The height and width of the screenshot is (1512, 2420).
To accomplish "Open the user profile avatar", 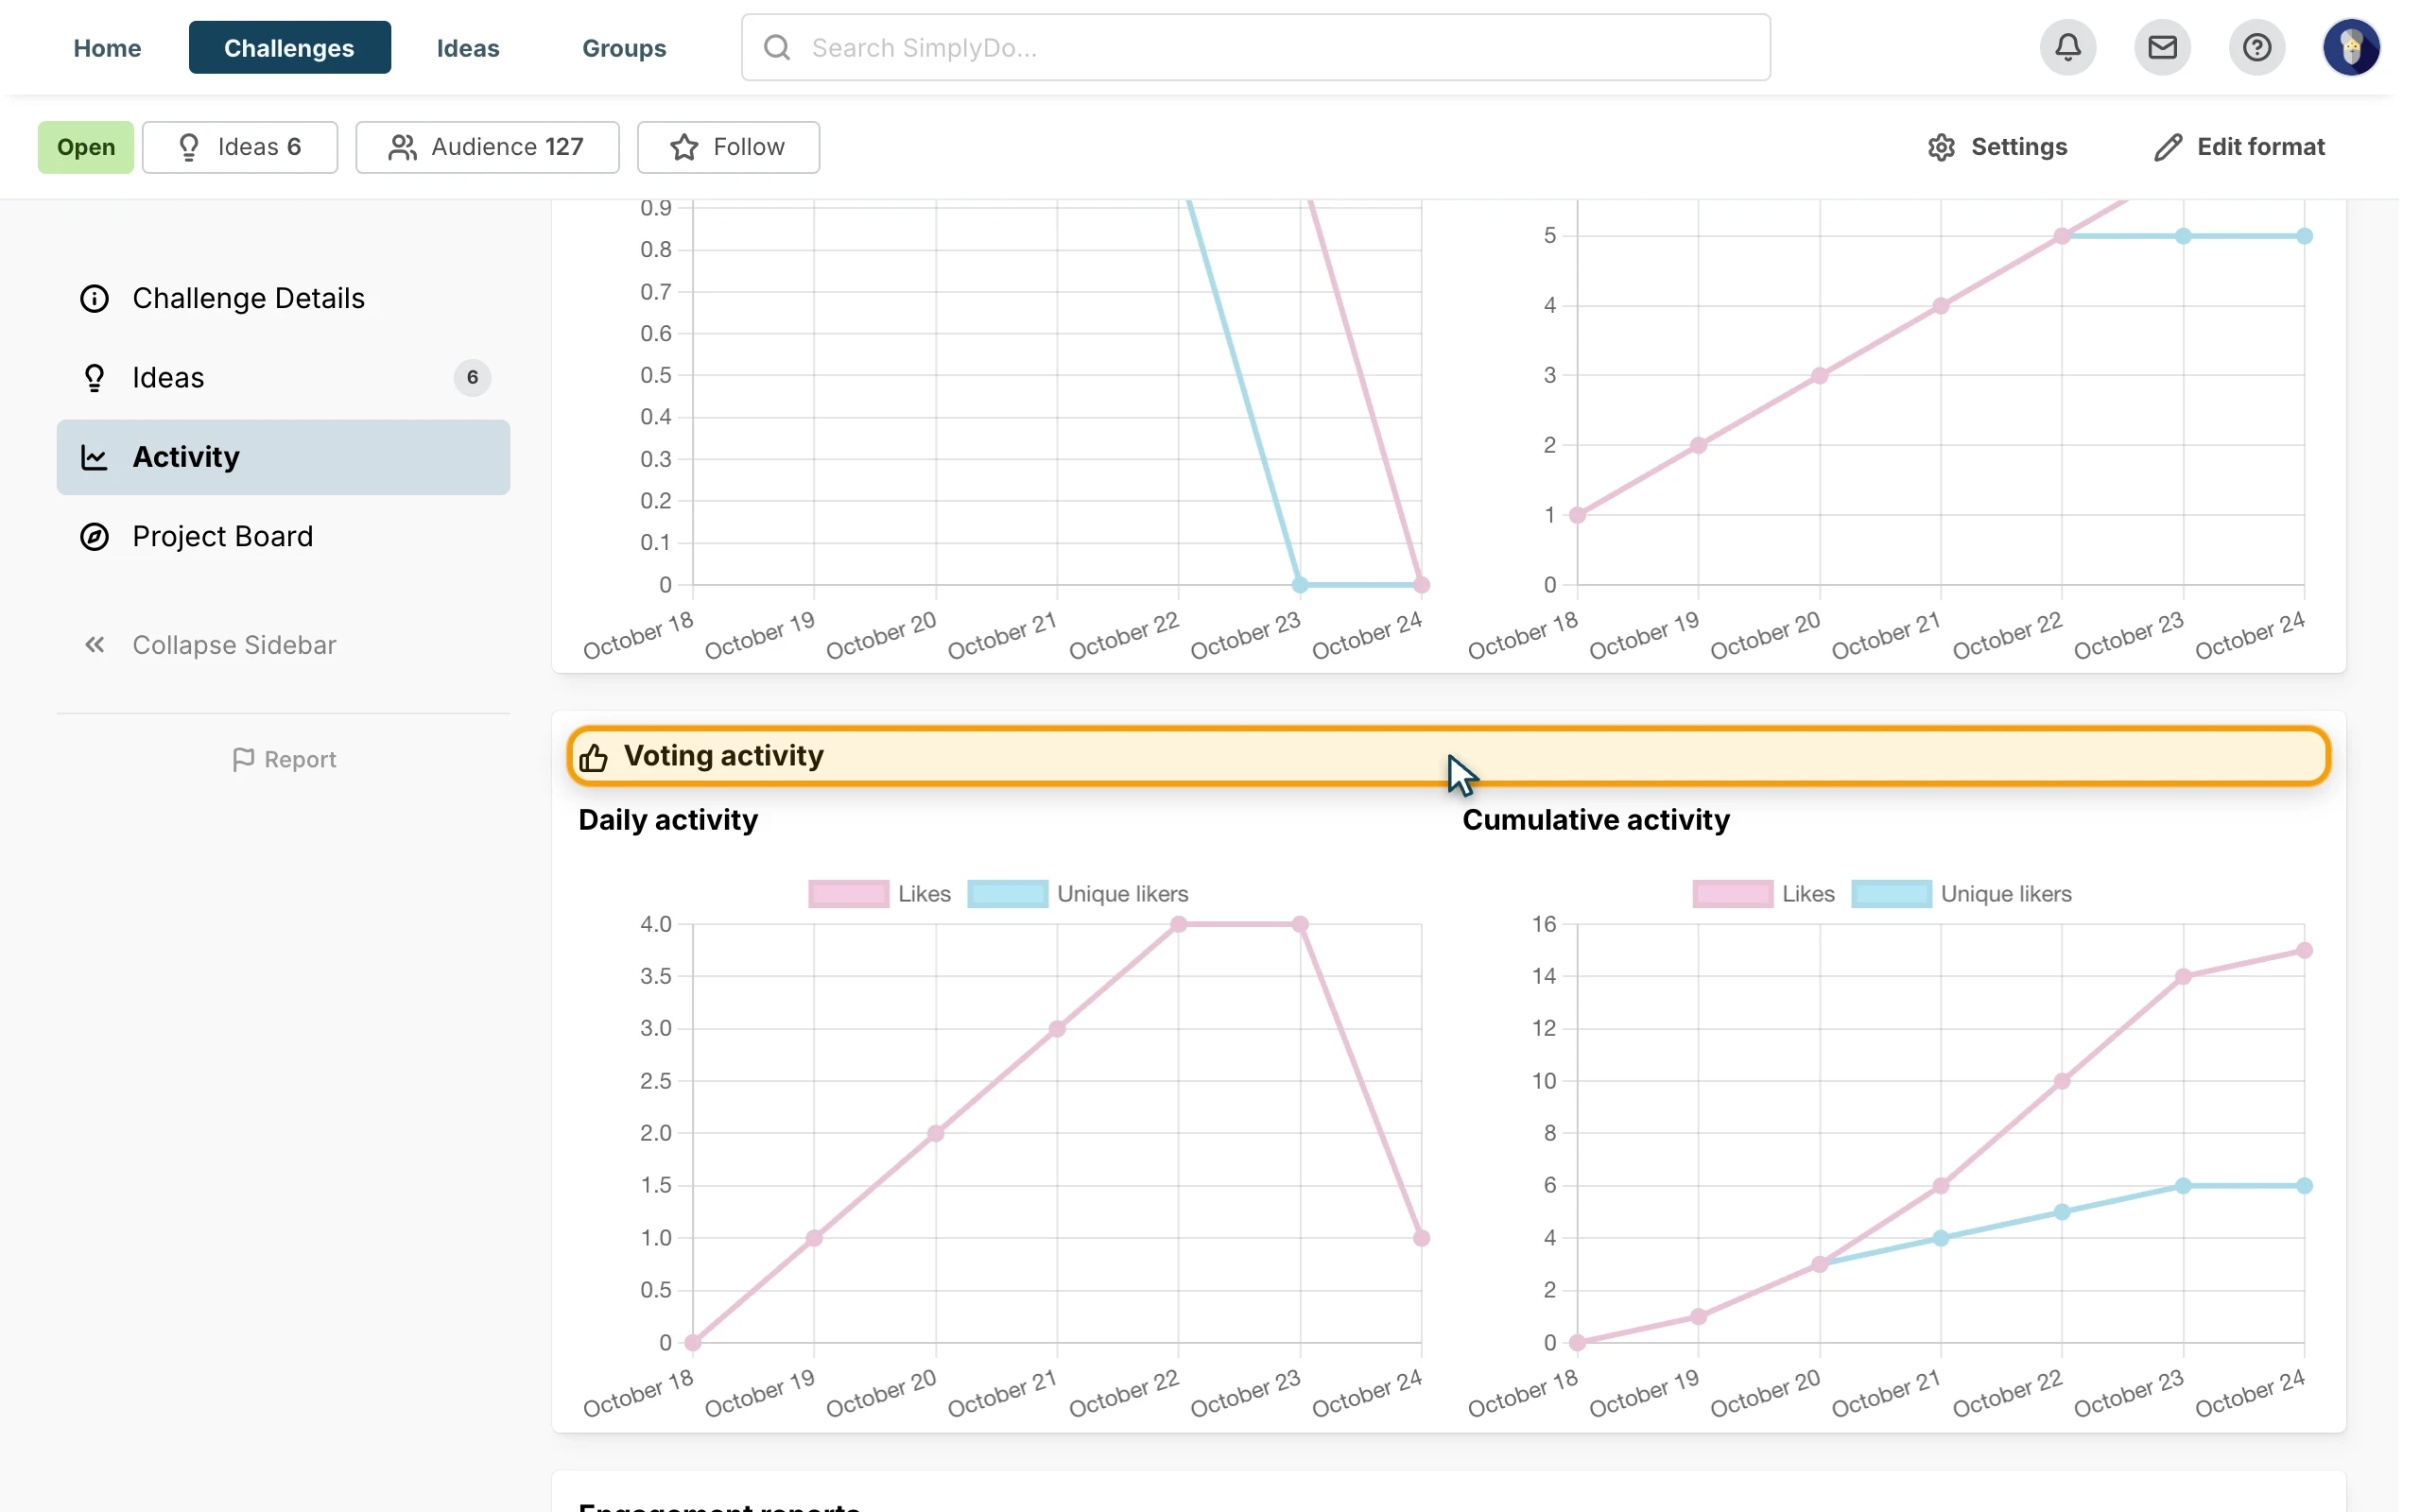I will pyautogui.click(x=2351, y=47).
